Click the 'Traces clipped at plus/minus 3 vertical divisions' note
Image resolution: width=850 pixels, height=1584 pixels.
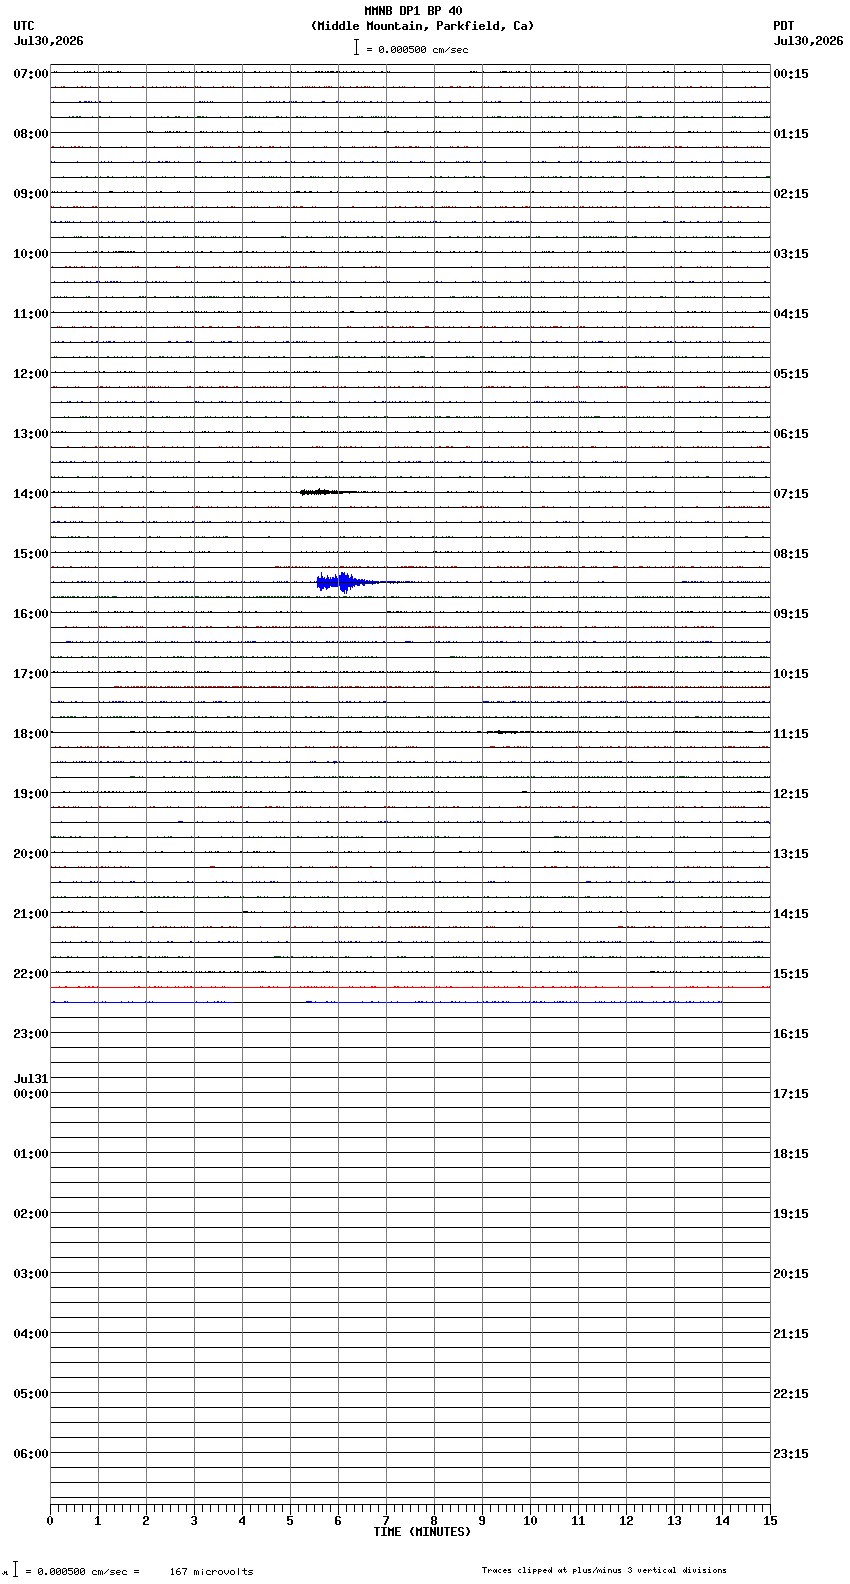pyautogui.click(x=604, y=1570)
